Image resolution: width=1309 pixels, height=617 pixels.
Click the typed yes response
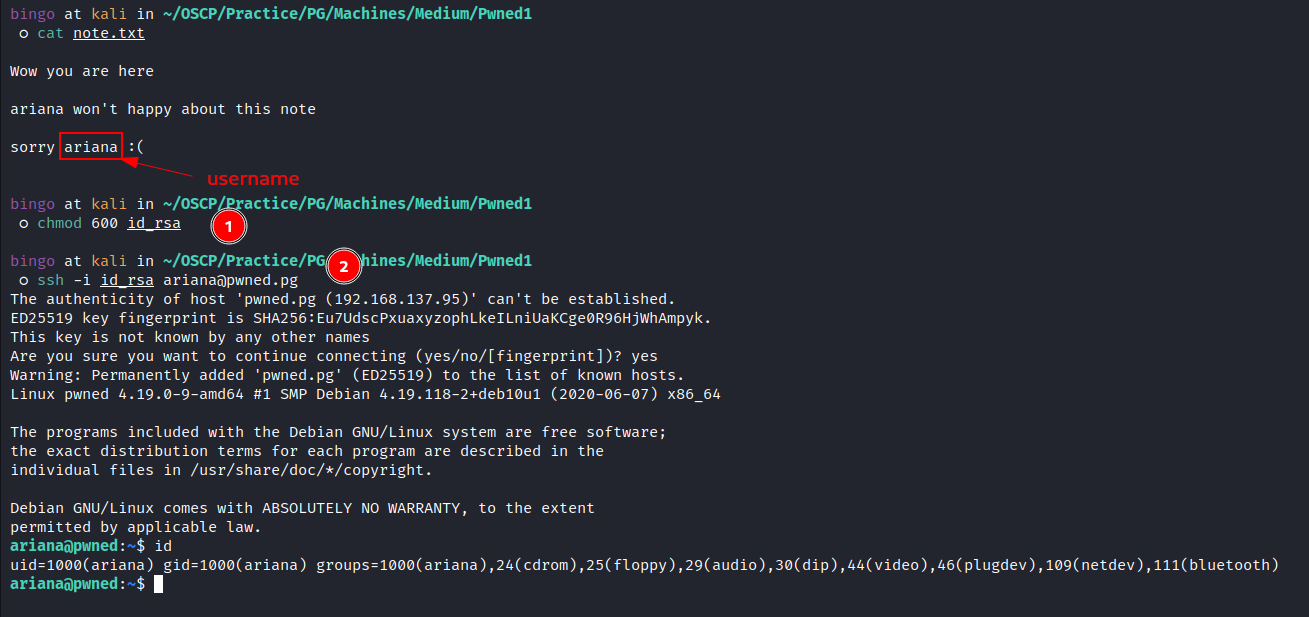645,356
